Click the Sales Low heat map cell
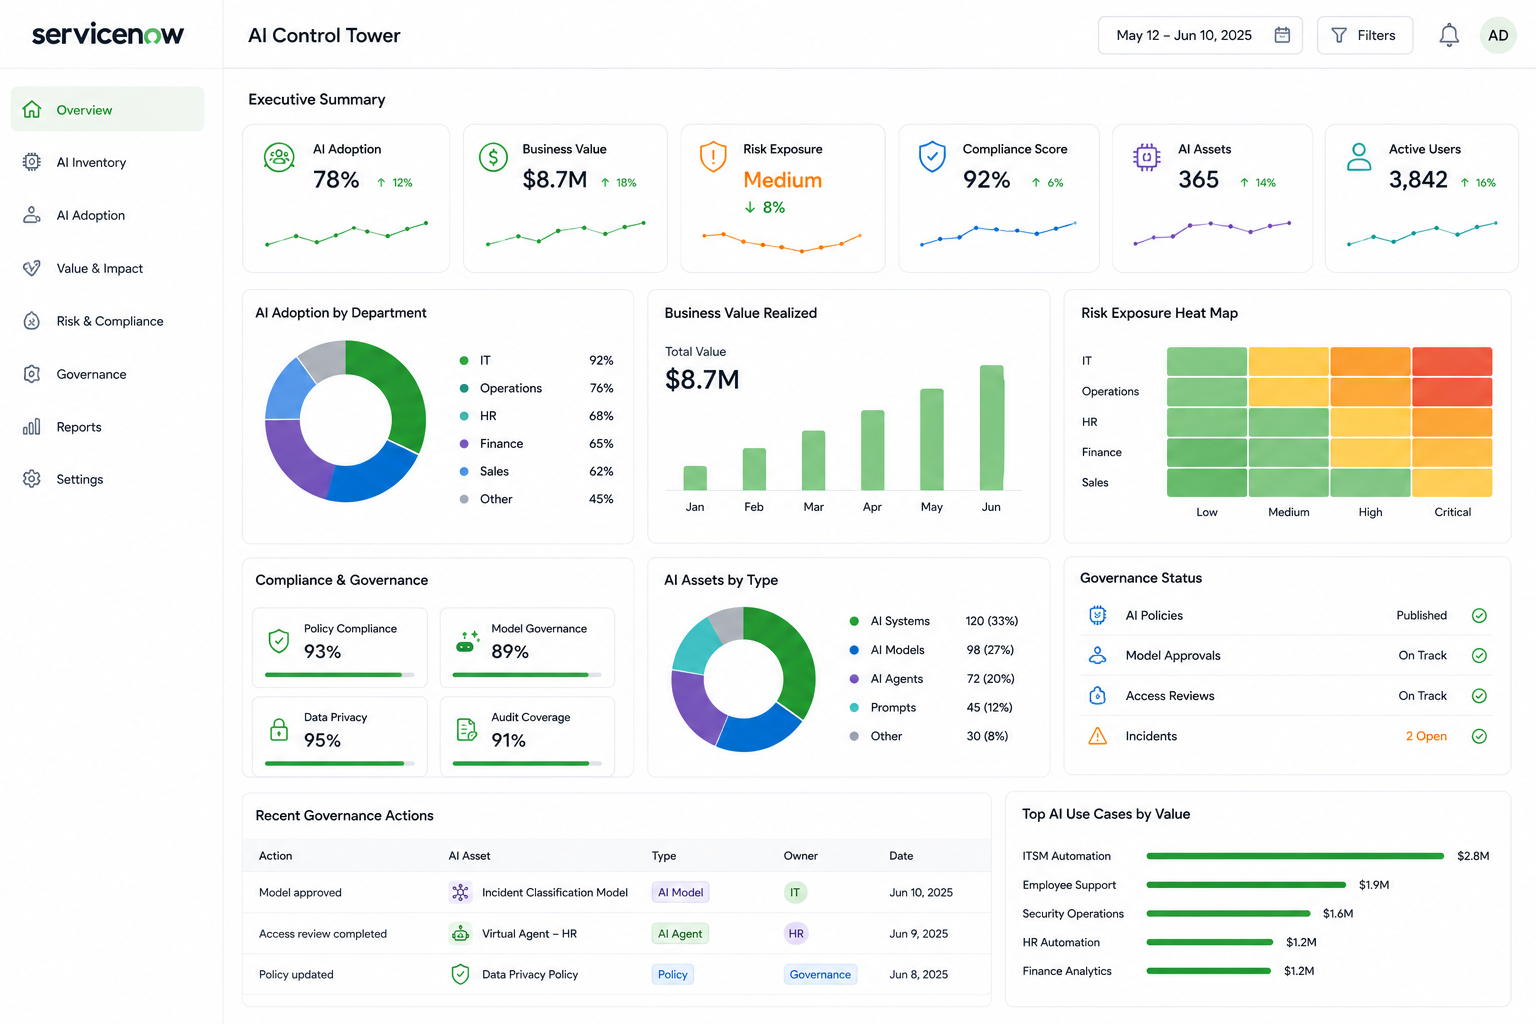 (x=1207, y=482)
